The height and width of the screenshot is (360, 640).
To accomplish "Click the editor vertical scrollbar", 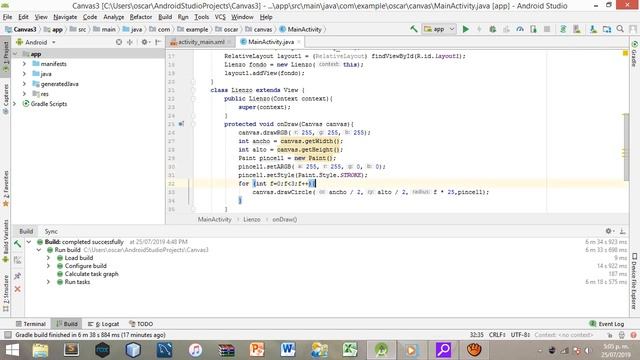I will click(x=626, y=147).
